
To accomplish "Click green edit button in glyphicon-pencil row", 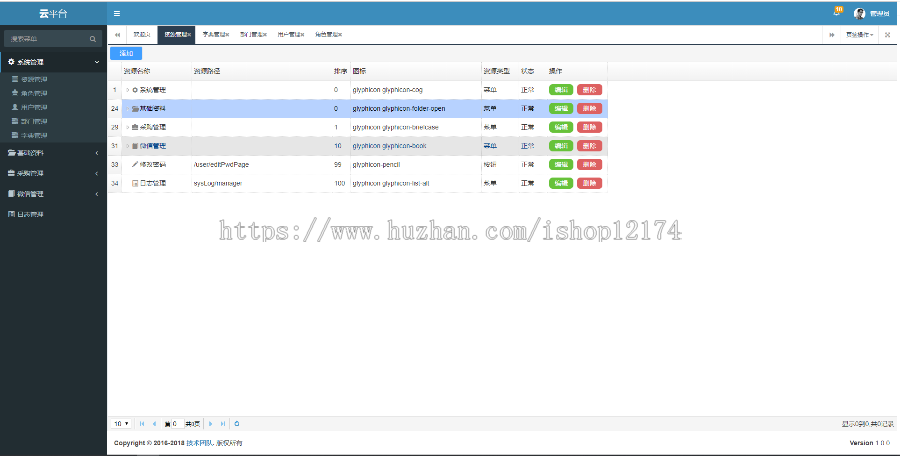I will point(561,164).
